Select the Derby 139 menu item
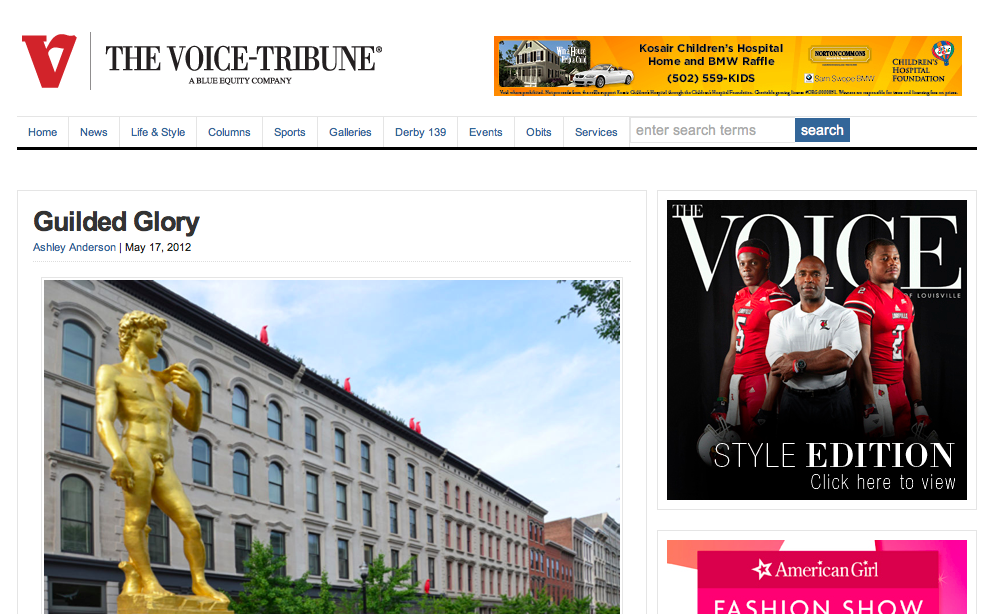The width and height of the screenshot is (996, 614). point(421,132)
